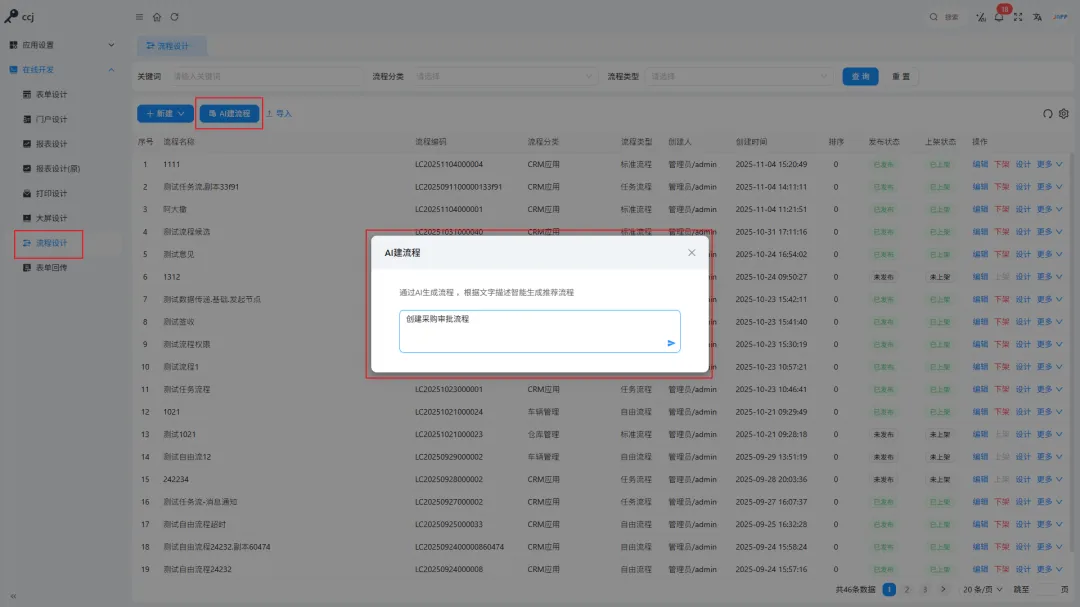The image size is (1080, 607).
Task: Click the 创建时间 column header
Action: (x=751, y=142)
